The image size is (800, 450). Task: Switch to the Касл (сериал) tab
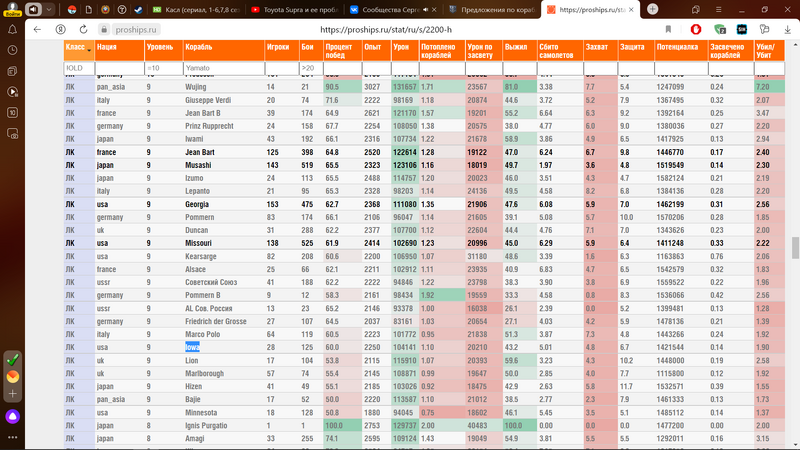[x=196, y=9]
